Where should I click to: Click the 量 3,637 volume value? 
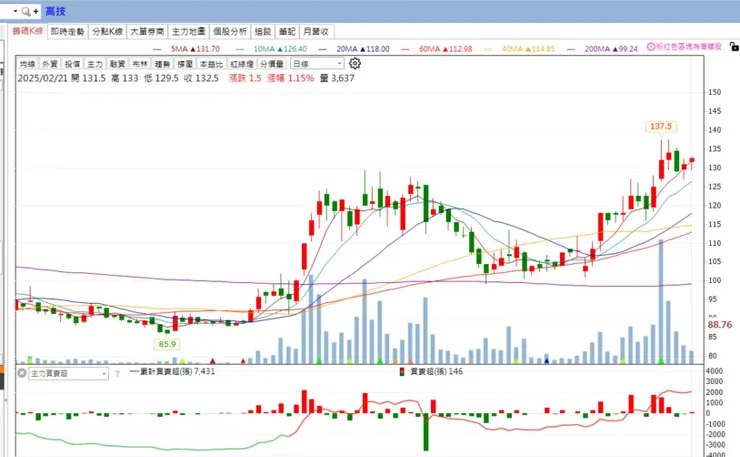(x=337, y=78)
